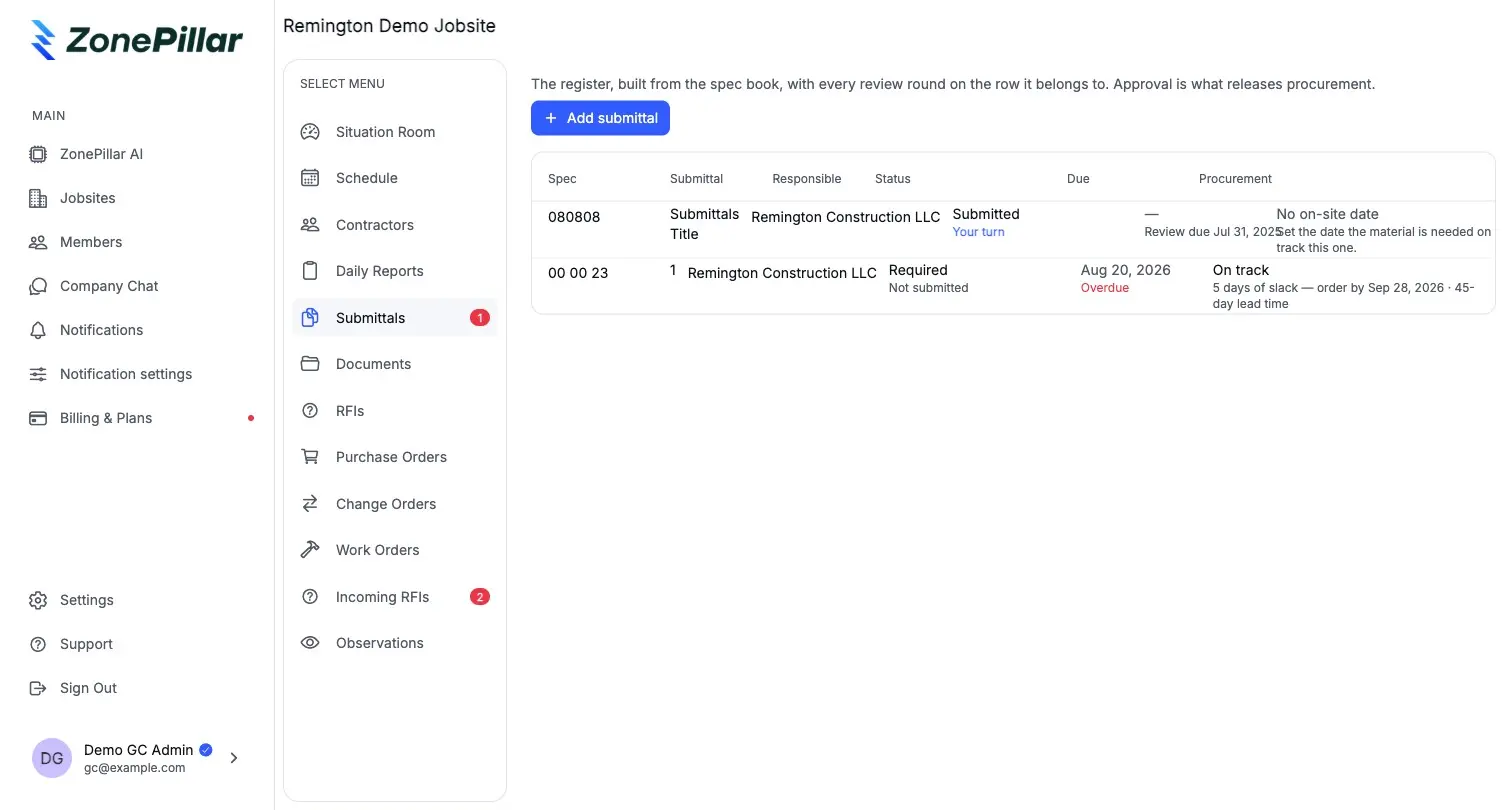Click spec number 00 00 23

[578, 273]
